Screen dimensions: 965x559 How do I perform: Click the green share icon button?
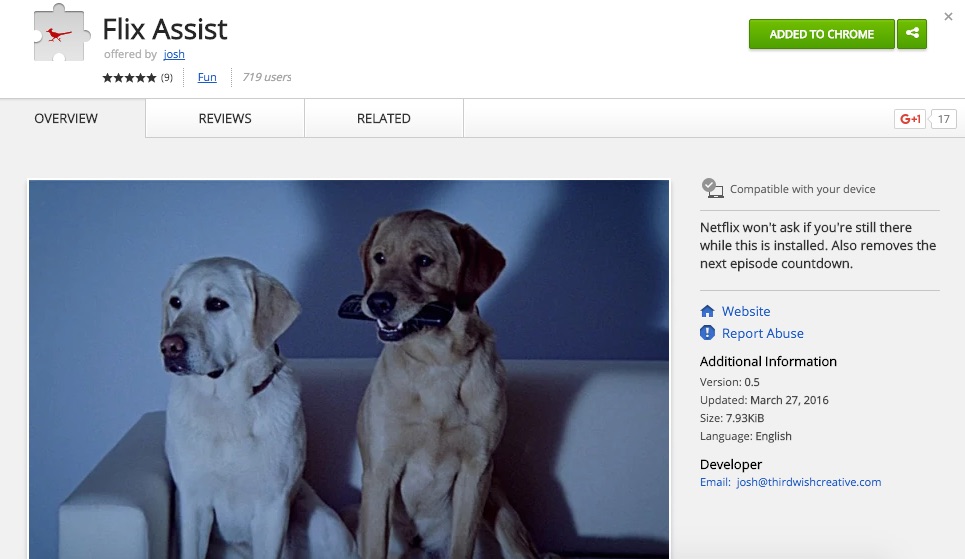tap(912, 34)
